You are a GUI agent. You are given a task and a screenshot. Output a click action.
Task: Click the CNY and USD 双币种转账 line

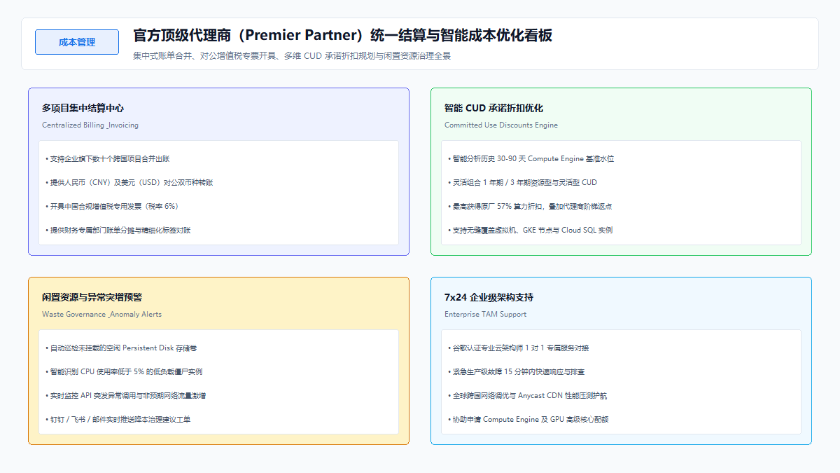click(129, 182)
